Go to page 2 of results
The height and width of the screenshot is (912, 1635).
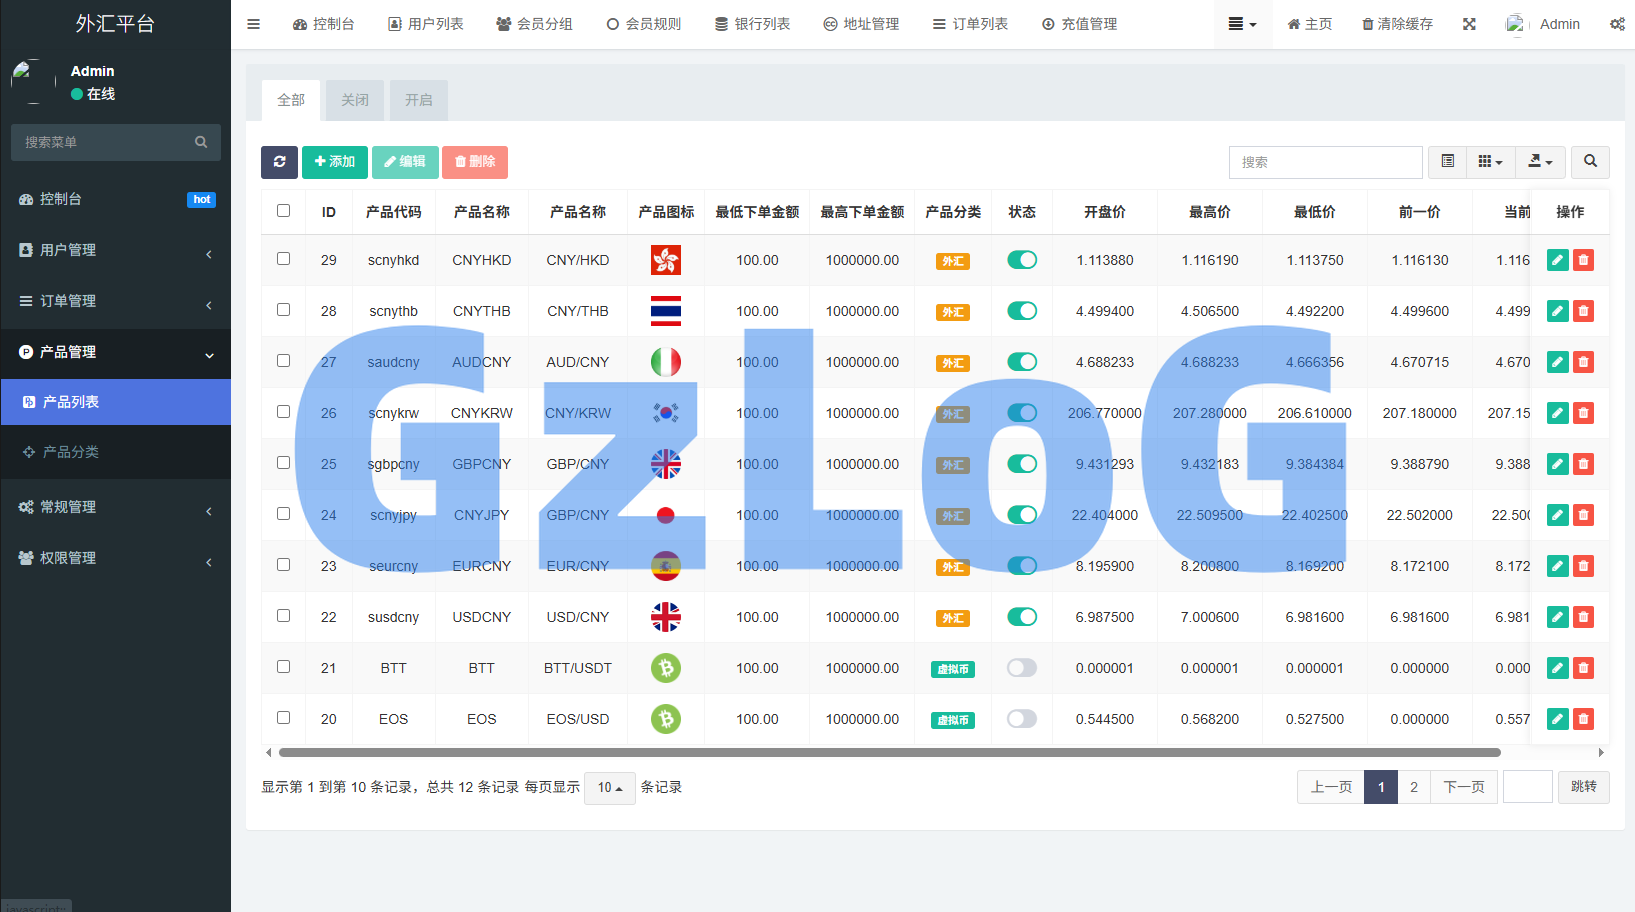coord(1413,787)
